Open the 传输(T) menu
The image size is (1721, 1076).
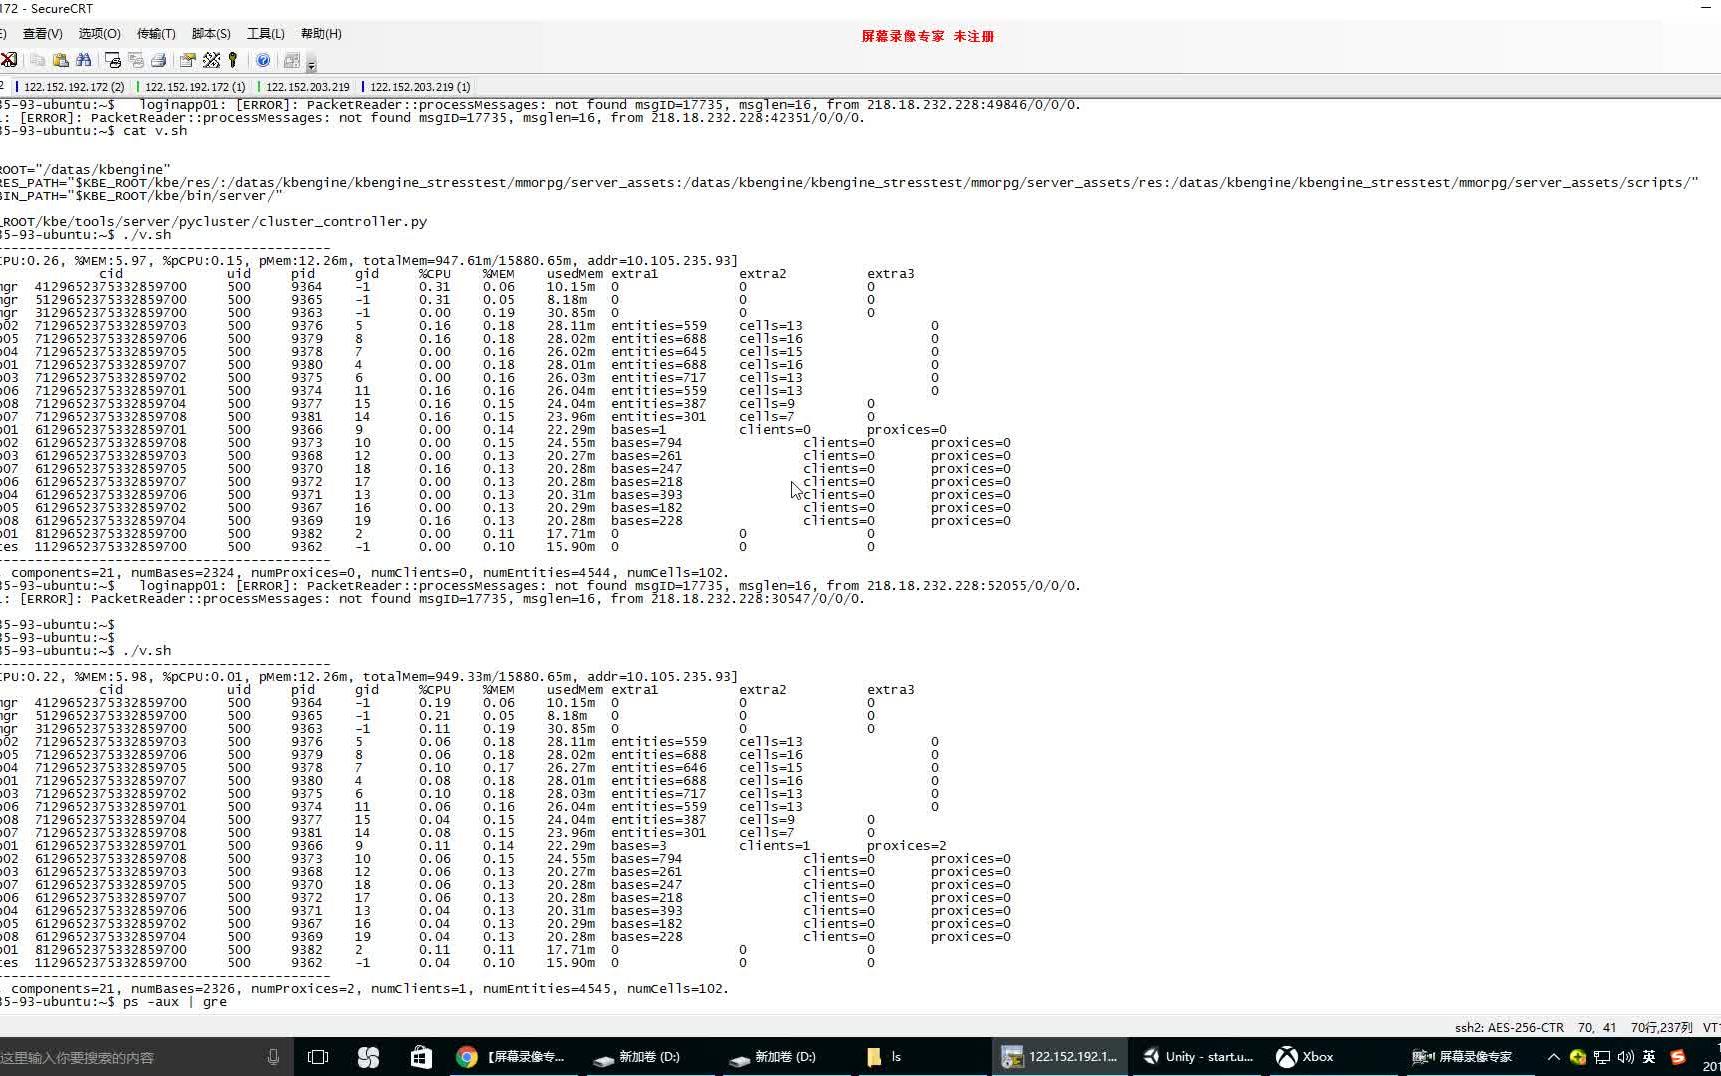[x=155, y=34]
